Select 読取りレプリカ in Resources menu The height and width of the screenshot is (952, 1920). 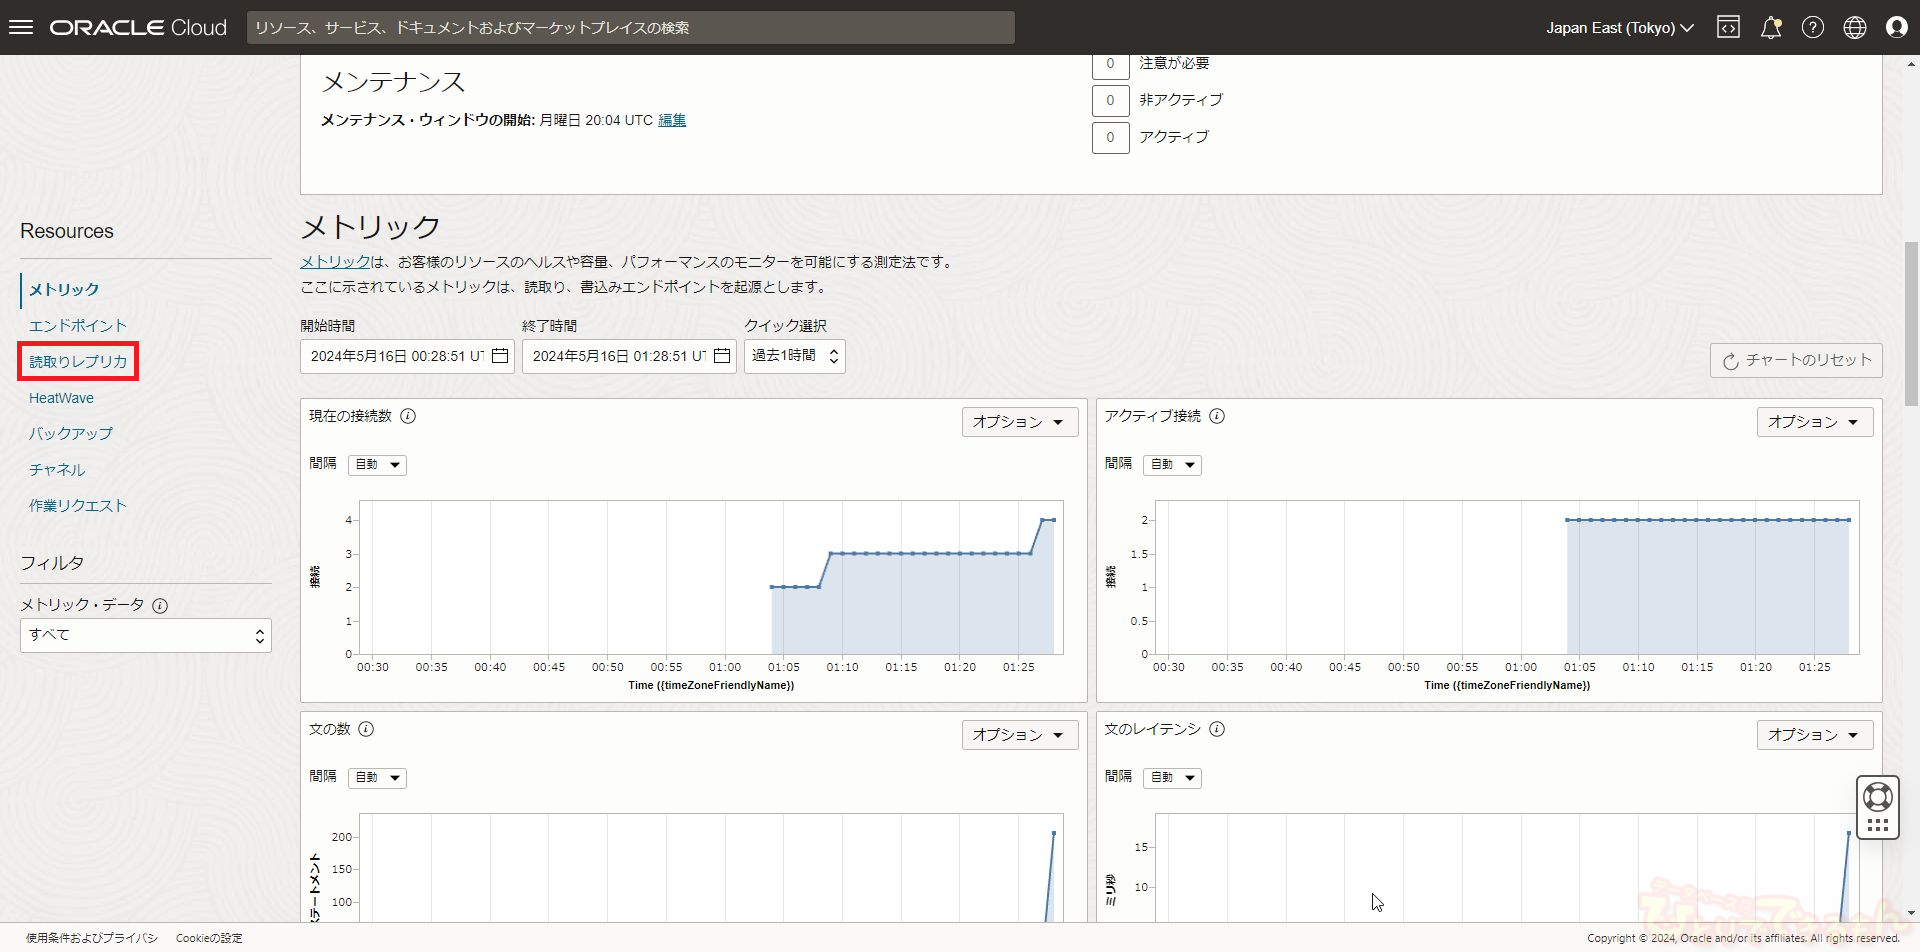tap(78, 361)
